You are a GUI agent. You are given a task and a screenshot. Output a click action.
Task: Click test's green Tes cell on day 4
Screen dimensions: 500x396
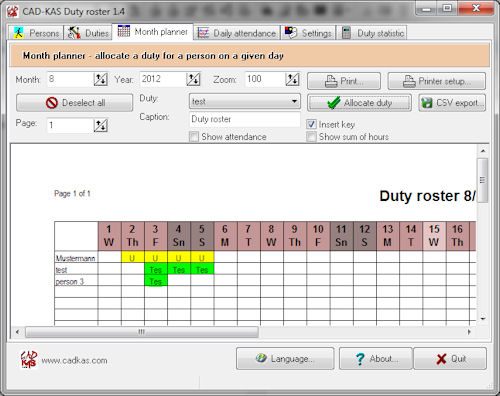point(179,269)
